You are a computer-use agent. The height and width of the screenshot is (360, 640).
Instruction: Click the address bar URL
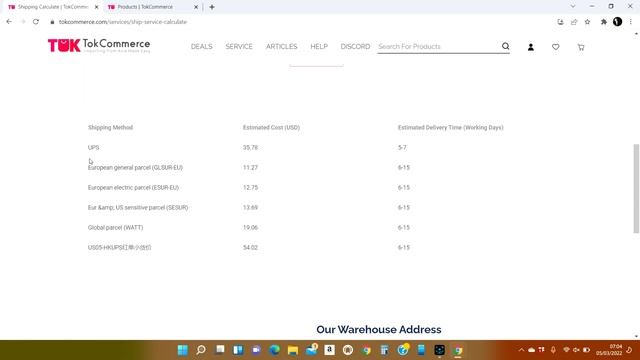123,22
